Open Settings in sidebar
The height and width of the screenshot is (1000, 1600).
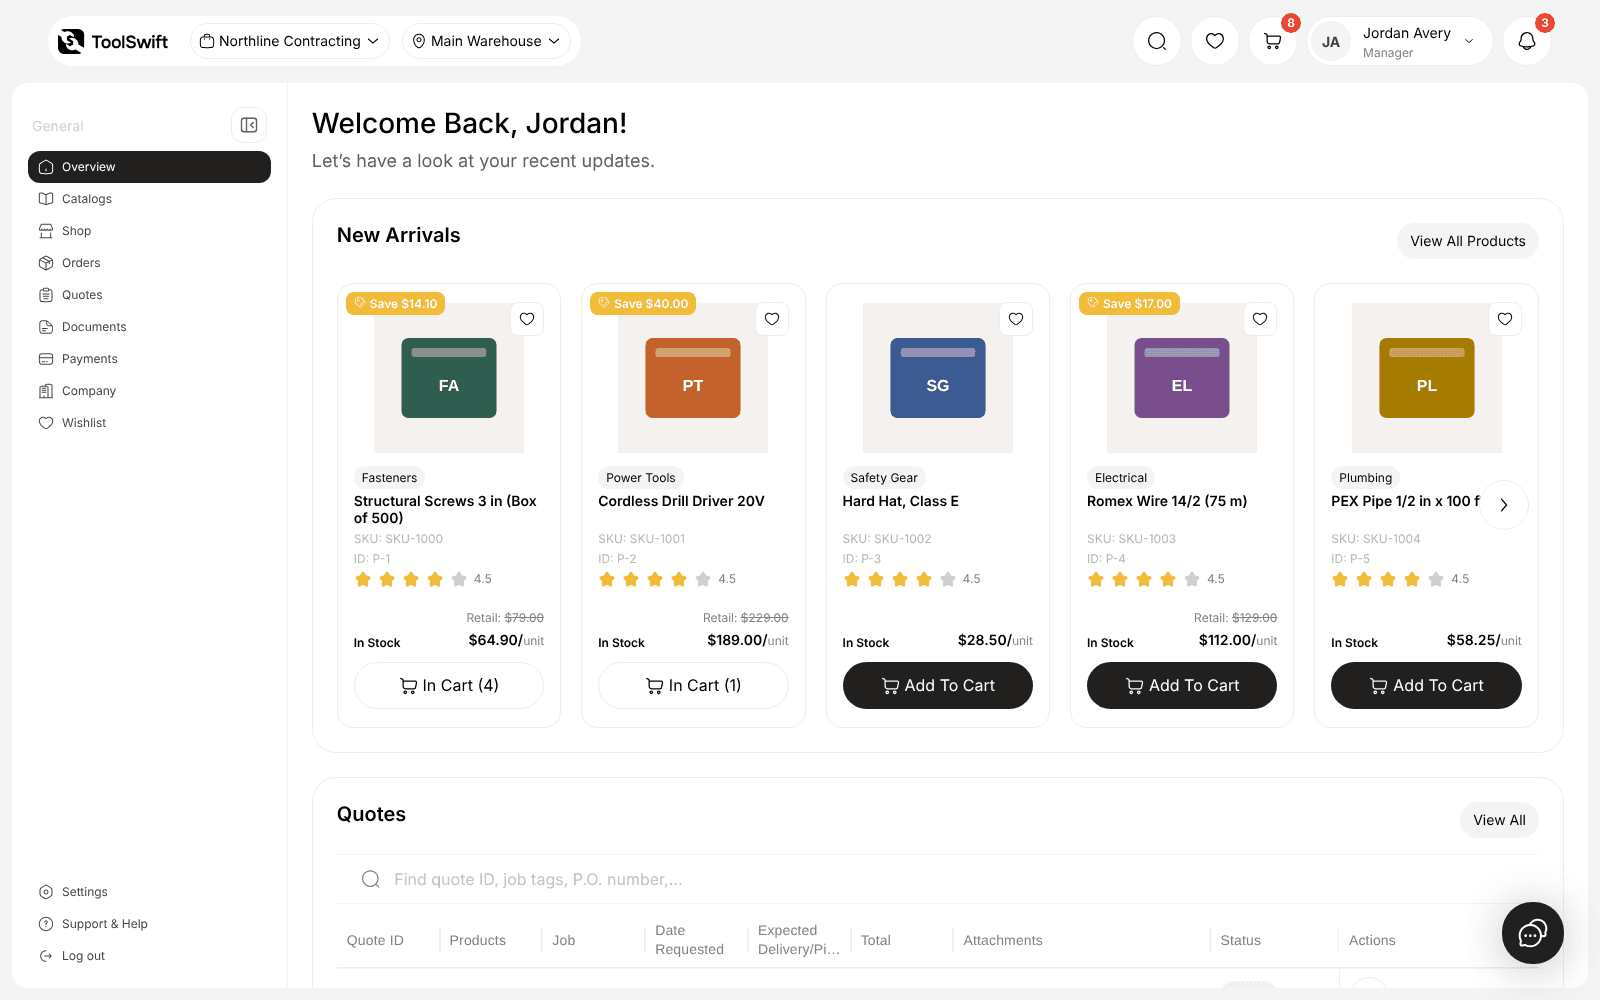tap(149, 892)
